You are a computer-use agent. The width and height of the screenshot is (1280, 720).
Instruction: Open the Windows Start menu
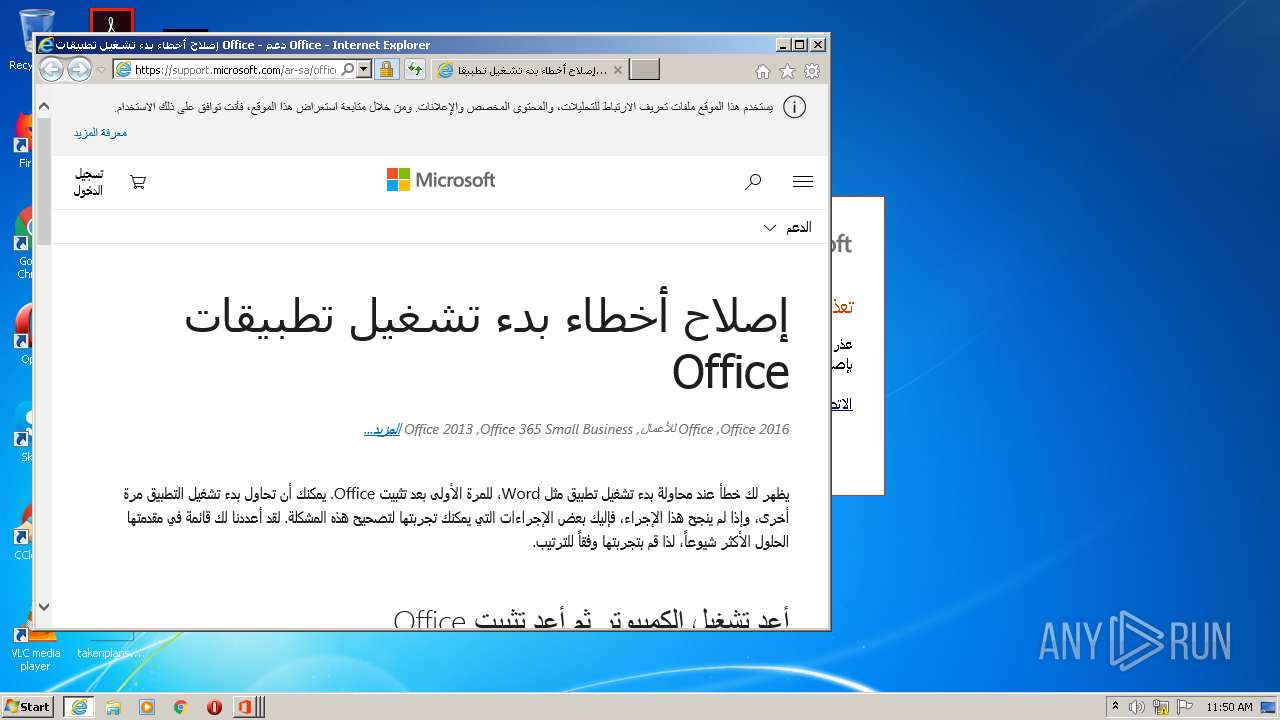click(27, 706)
